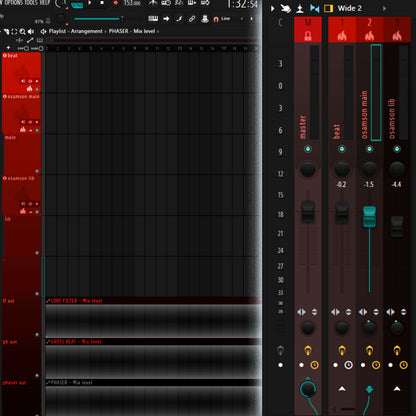
Task: Click the playlist select-region icon
Action: pos(14,32)
